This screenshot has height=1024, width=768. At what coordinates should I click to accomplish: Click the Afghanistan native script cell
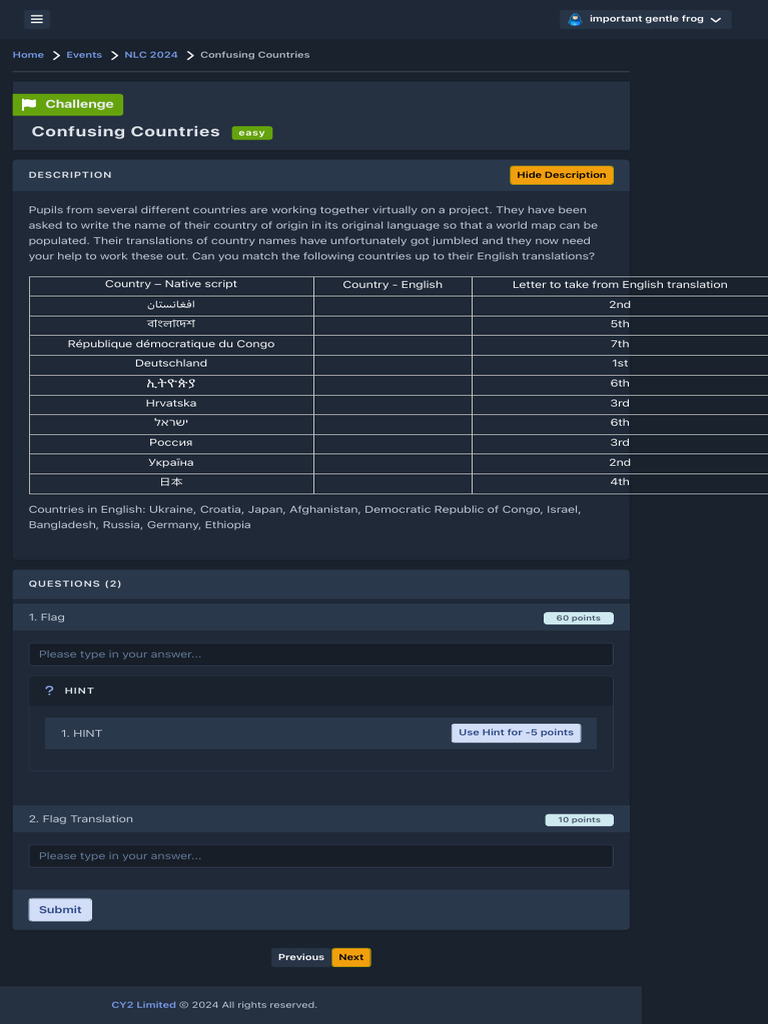point(171,305)
